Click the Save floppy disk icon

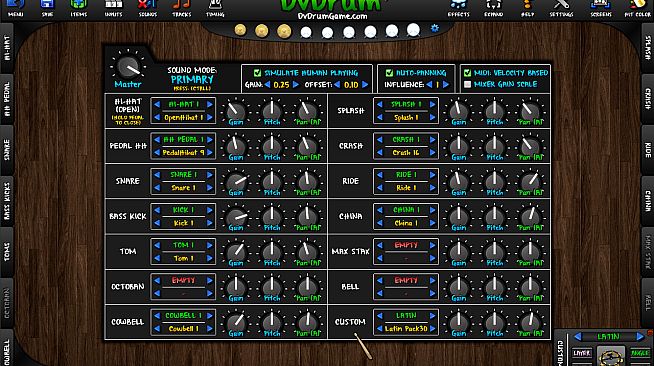[x=47, y=8]
